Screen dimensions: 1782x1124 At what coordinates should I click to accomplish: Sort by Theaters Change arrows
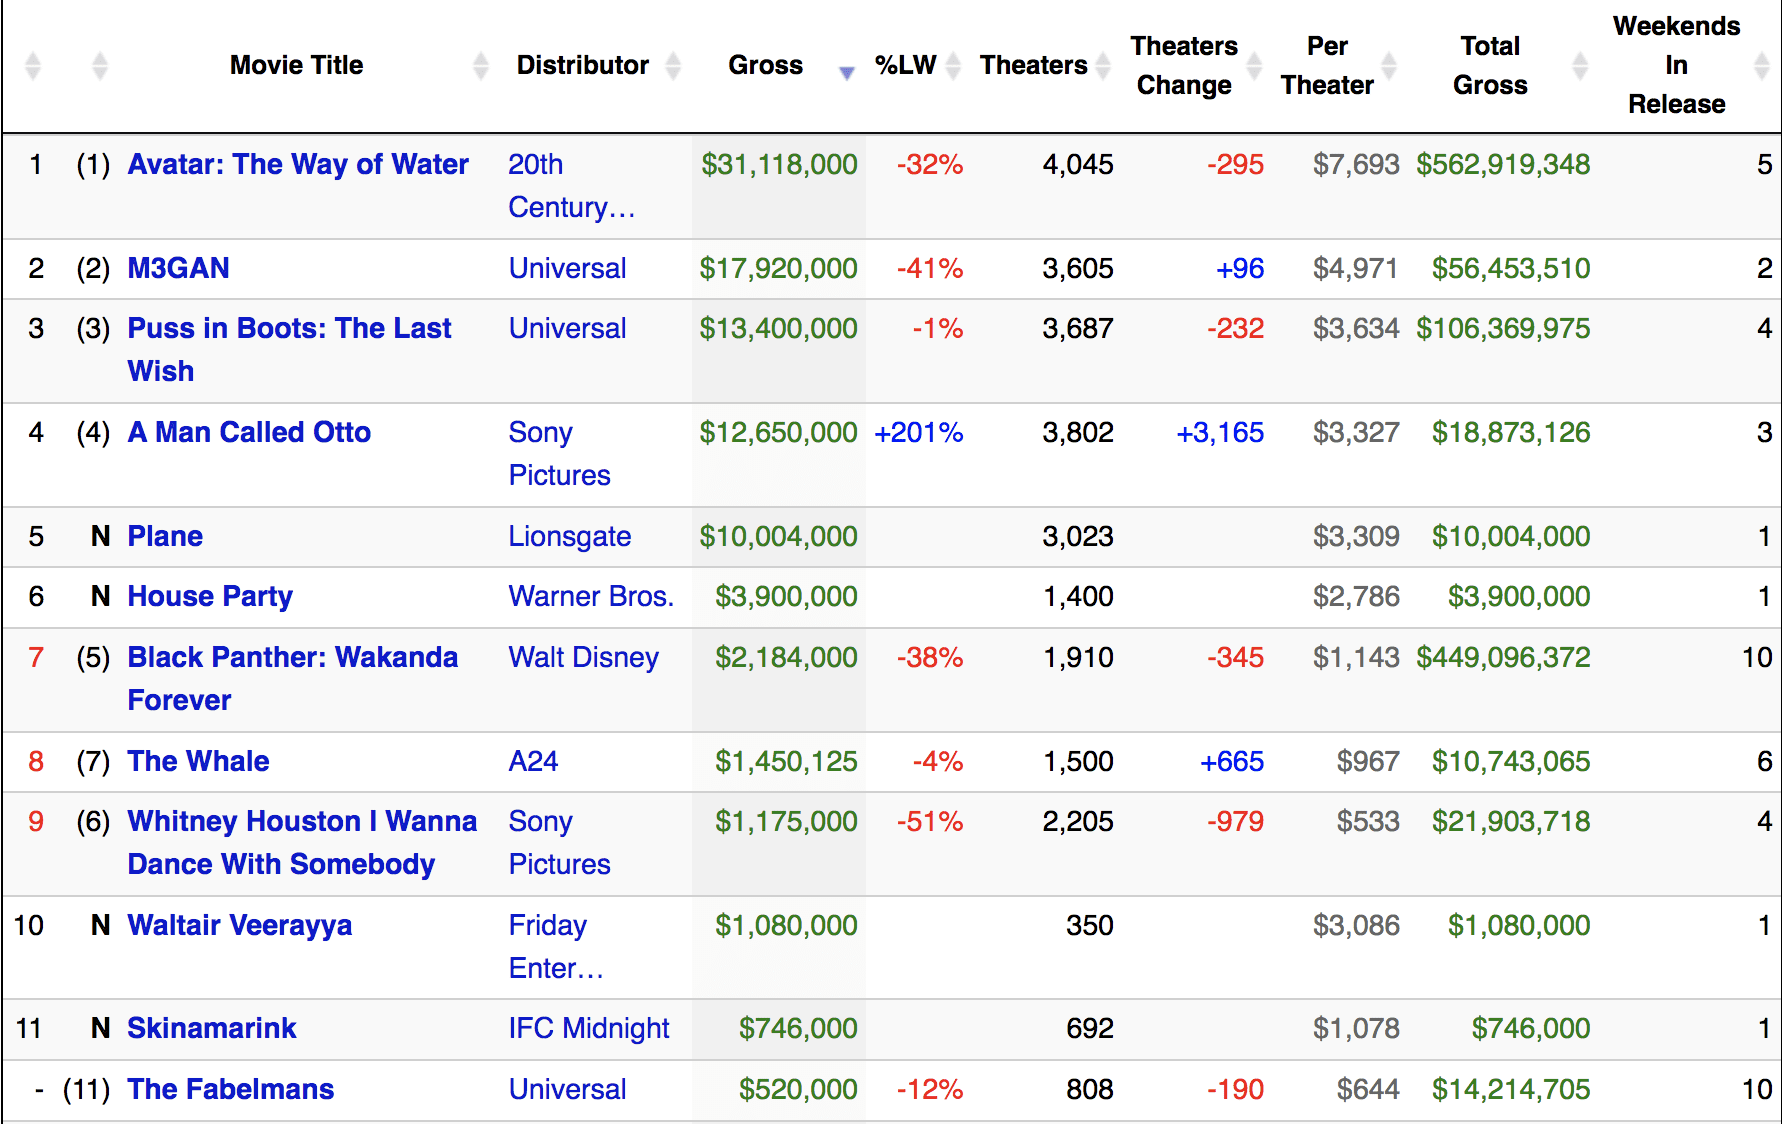[1254, 66]
